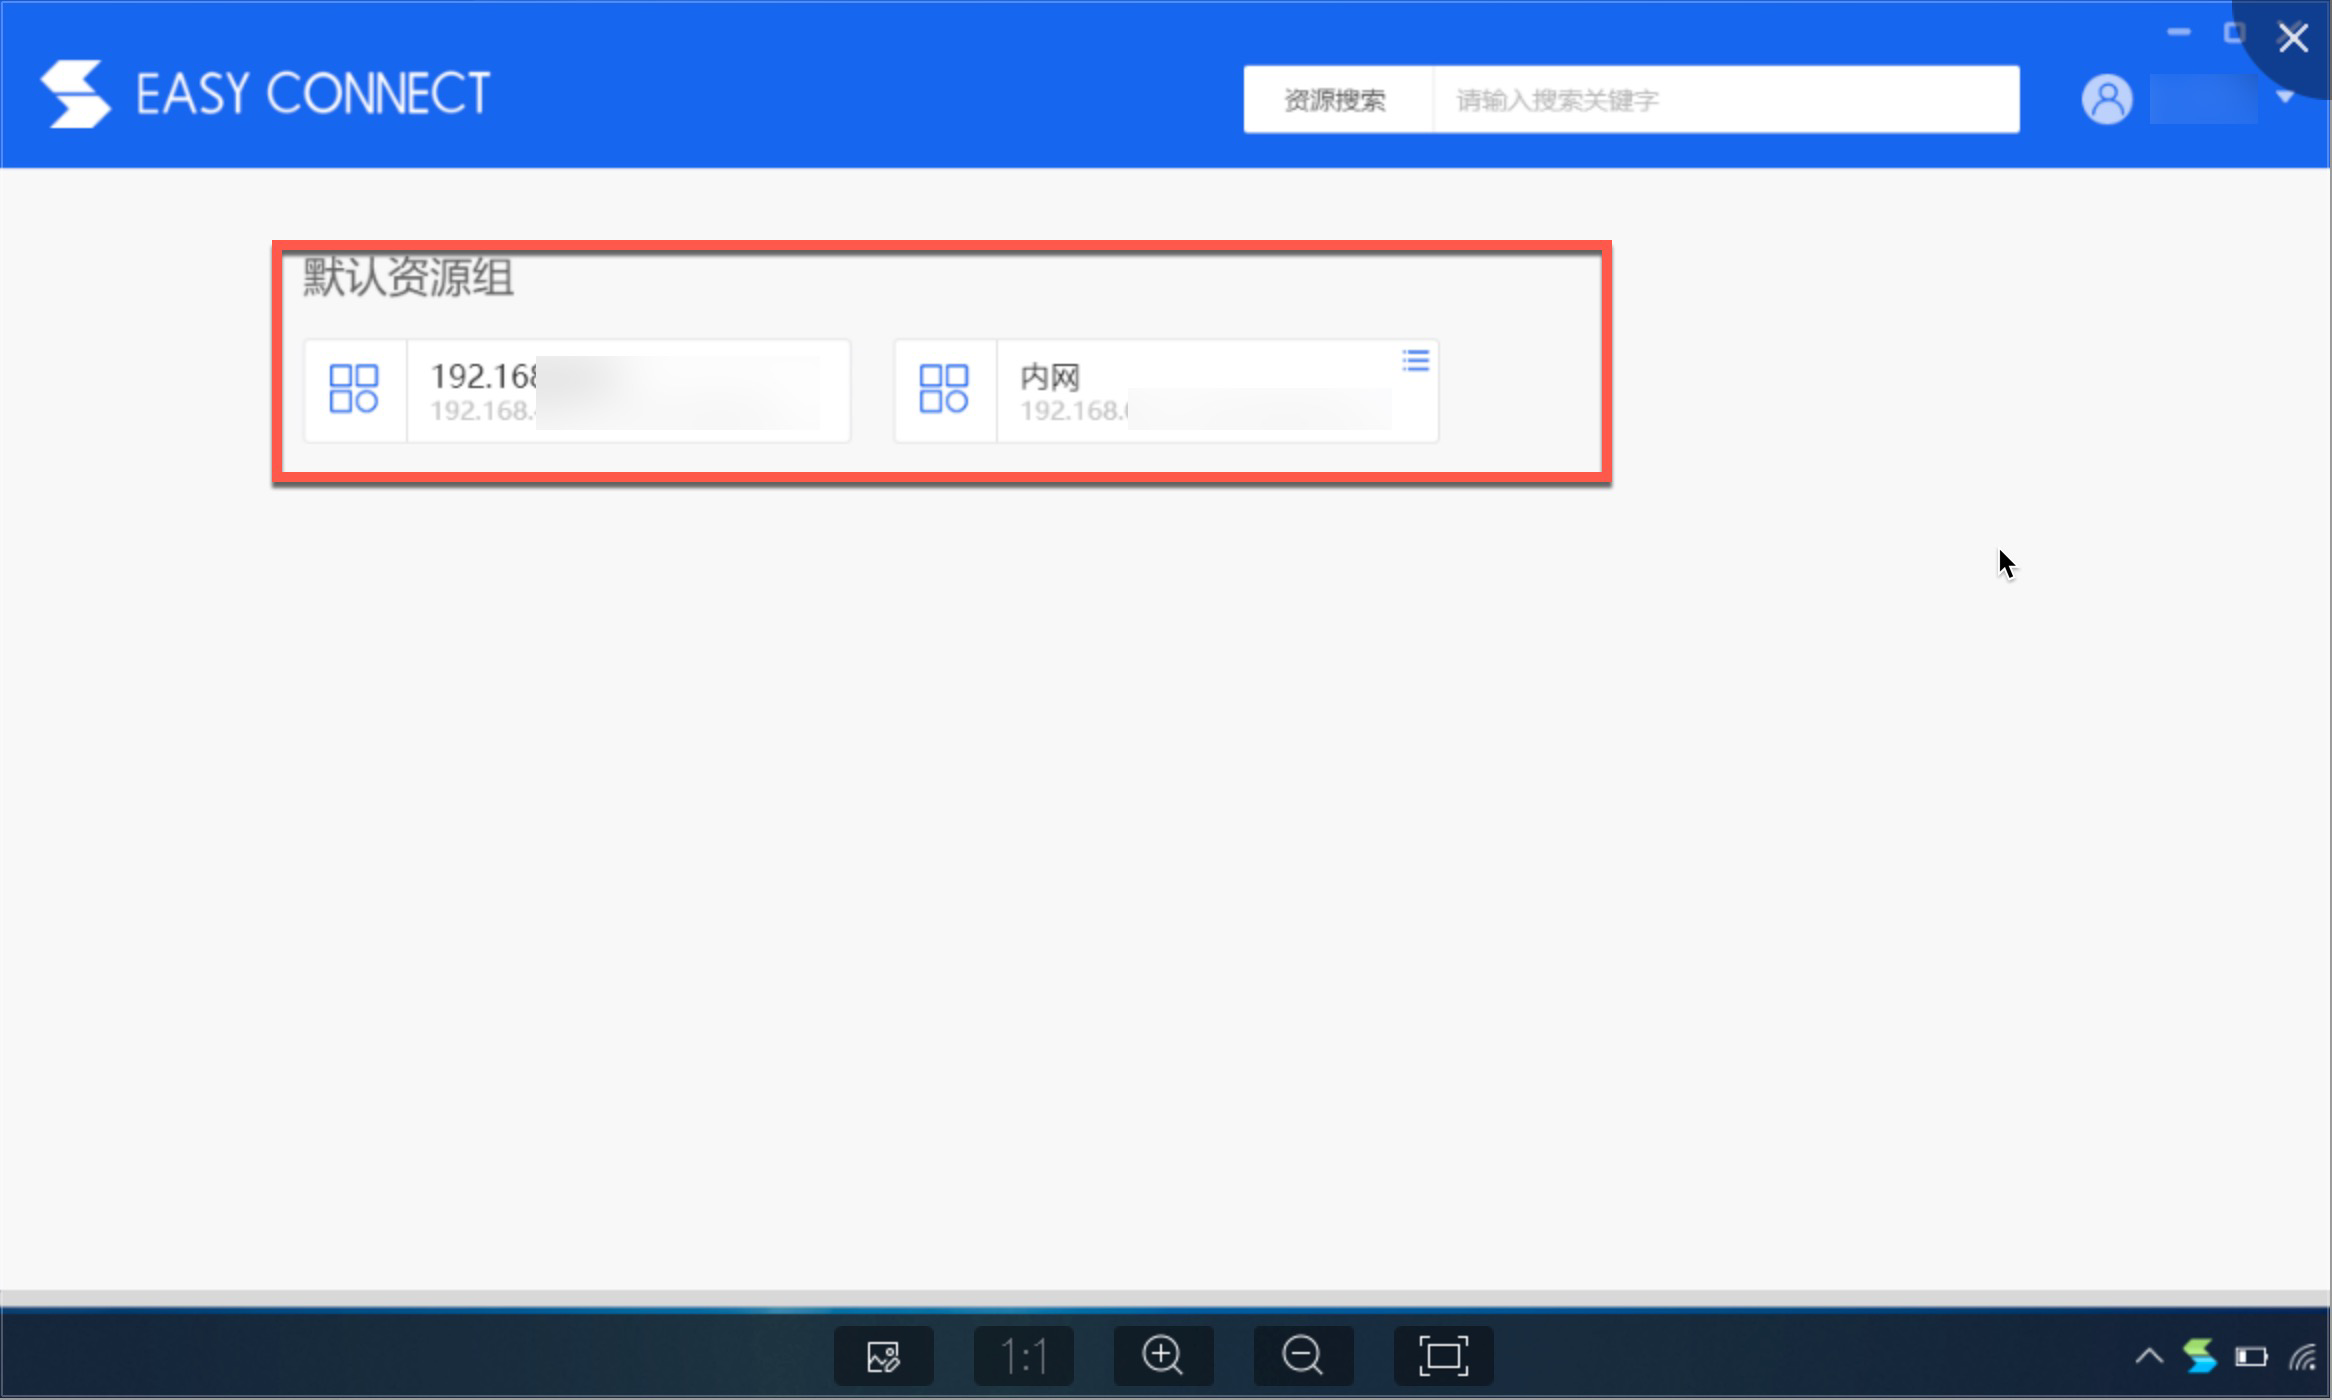The width and height of the screenshot is (2332, 1400).
Task: Click the grid icon of 192.168 resource
Action: click(354, 389)
